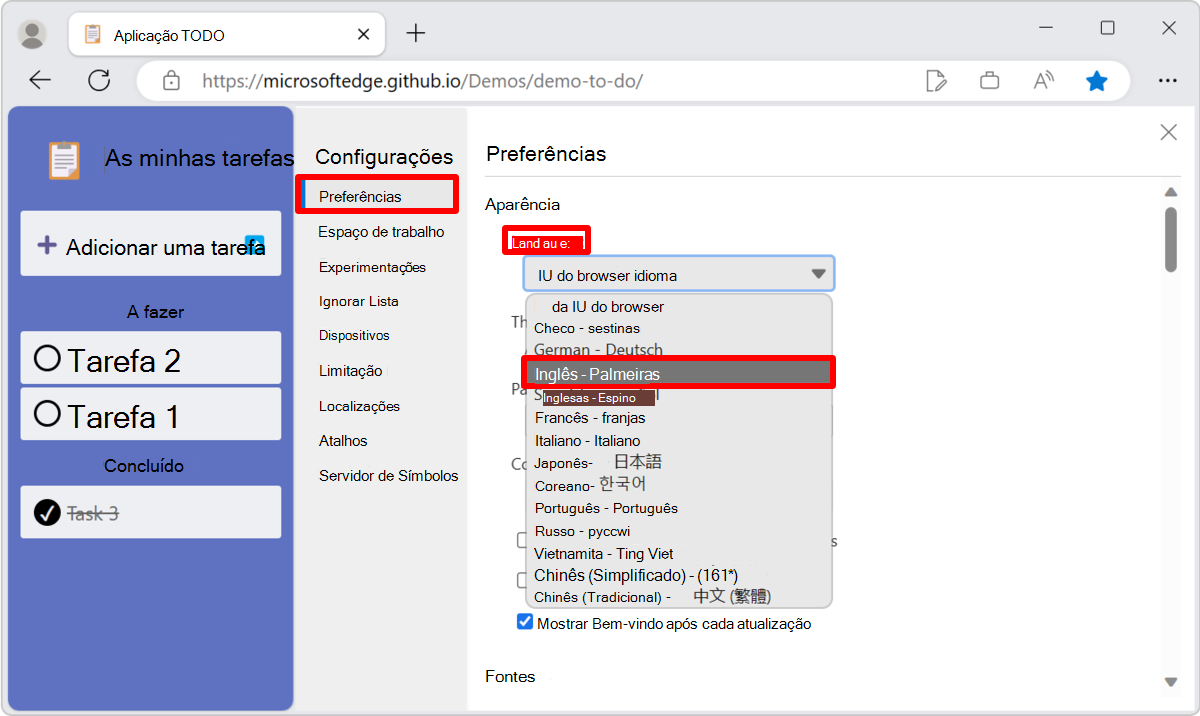Click the settings scrollbar down arrow
Screen dimensions: 1200x716
coord(1171,682)
